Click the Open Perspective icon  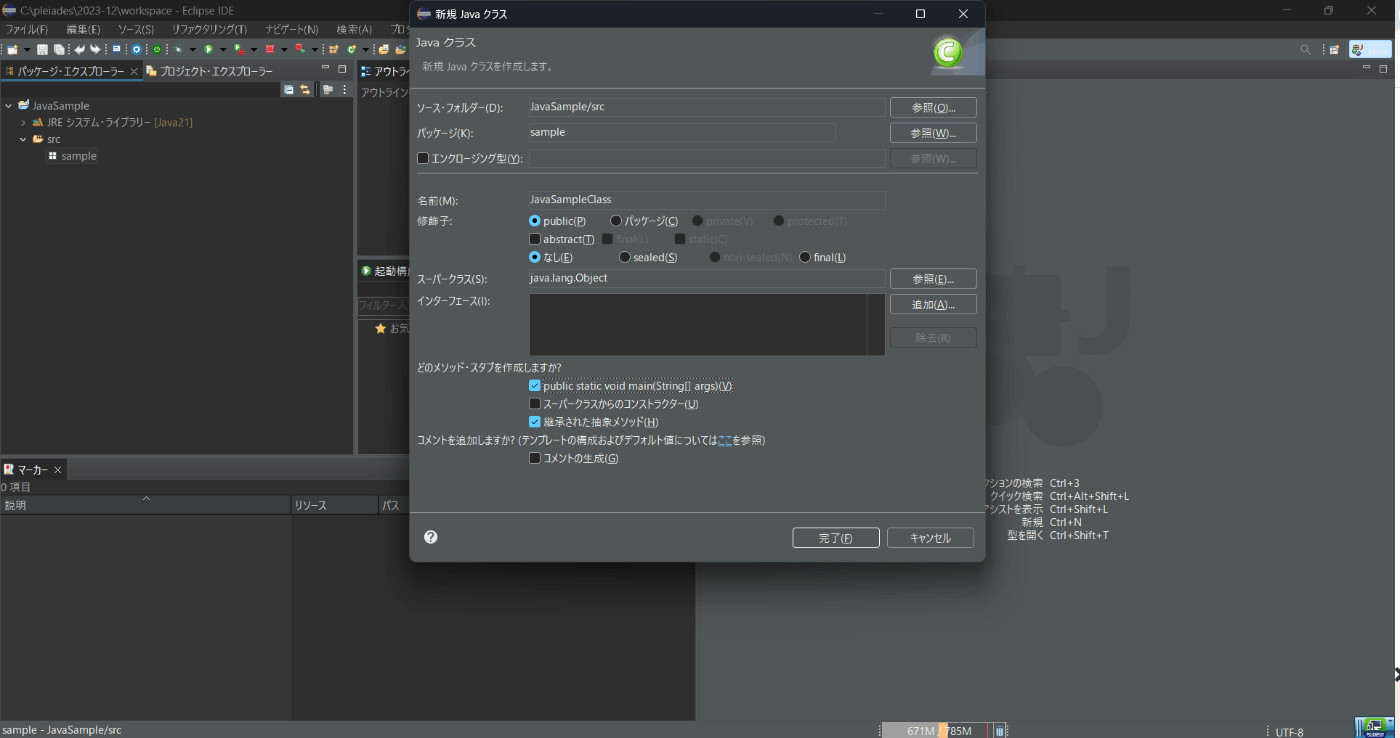pos(1334,49)
